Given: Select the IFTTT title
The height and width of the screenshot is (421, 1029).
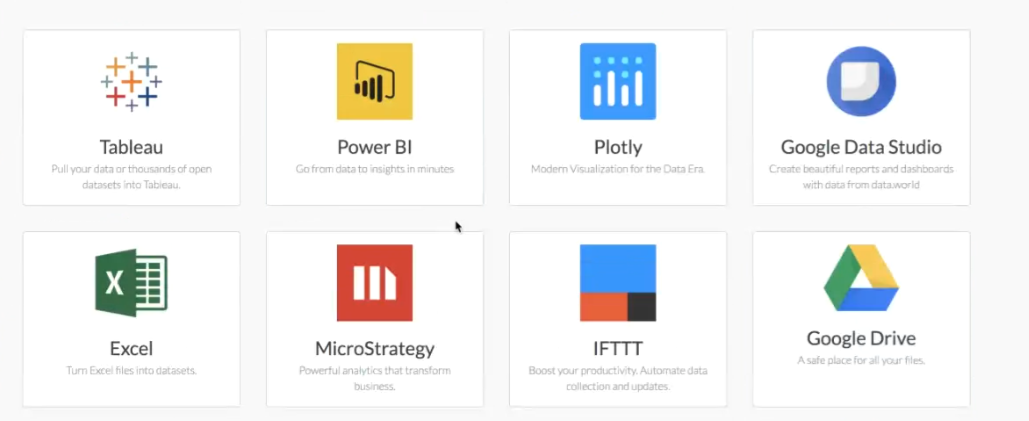Looking at the screenshot, I should [618, 348].
